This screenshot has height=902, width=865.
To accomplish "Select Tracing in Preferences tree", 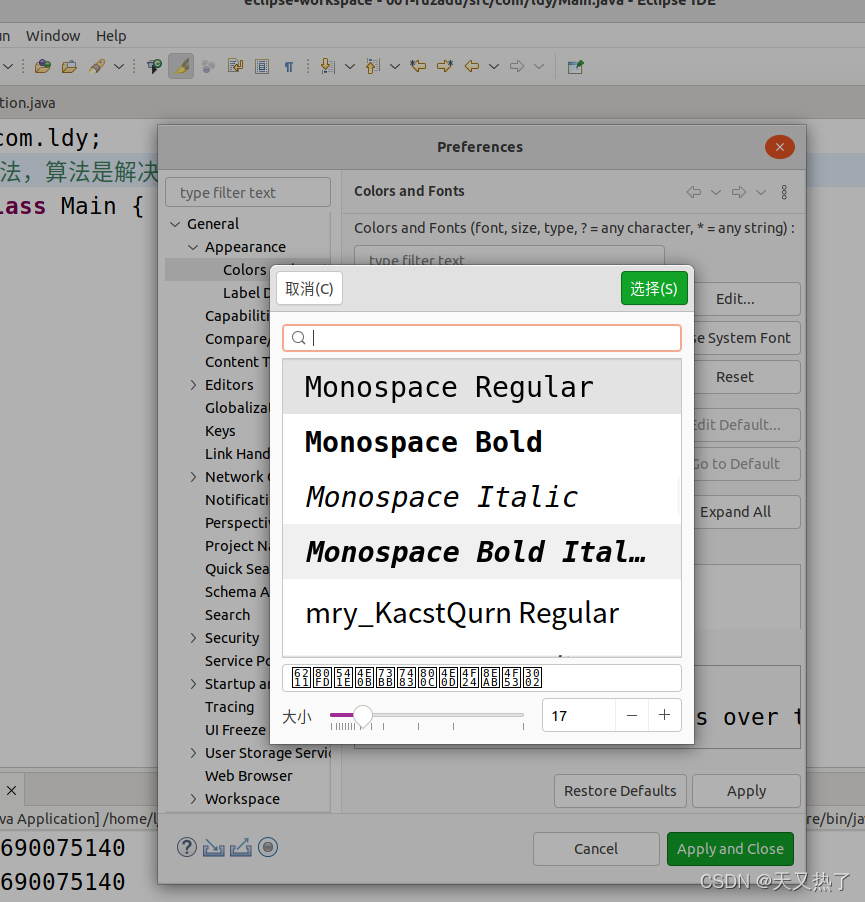I will pos(229,707).
